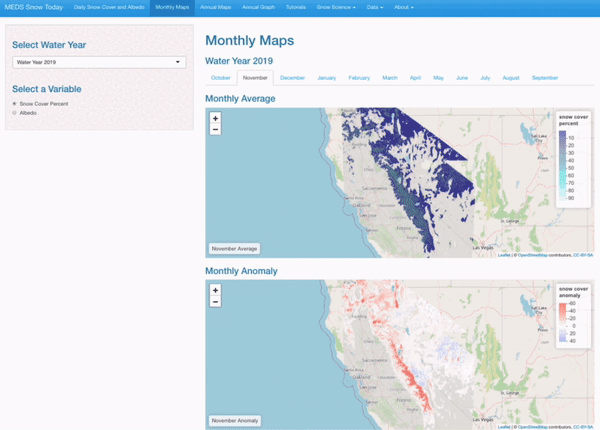Viewport: 600px width, 430px height.
Task: Select the Albedo variable option
Action: 15,113
